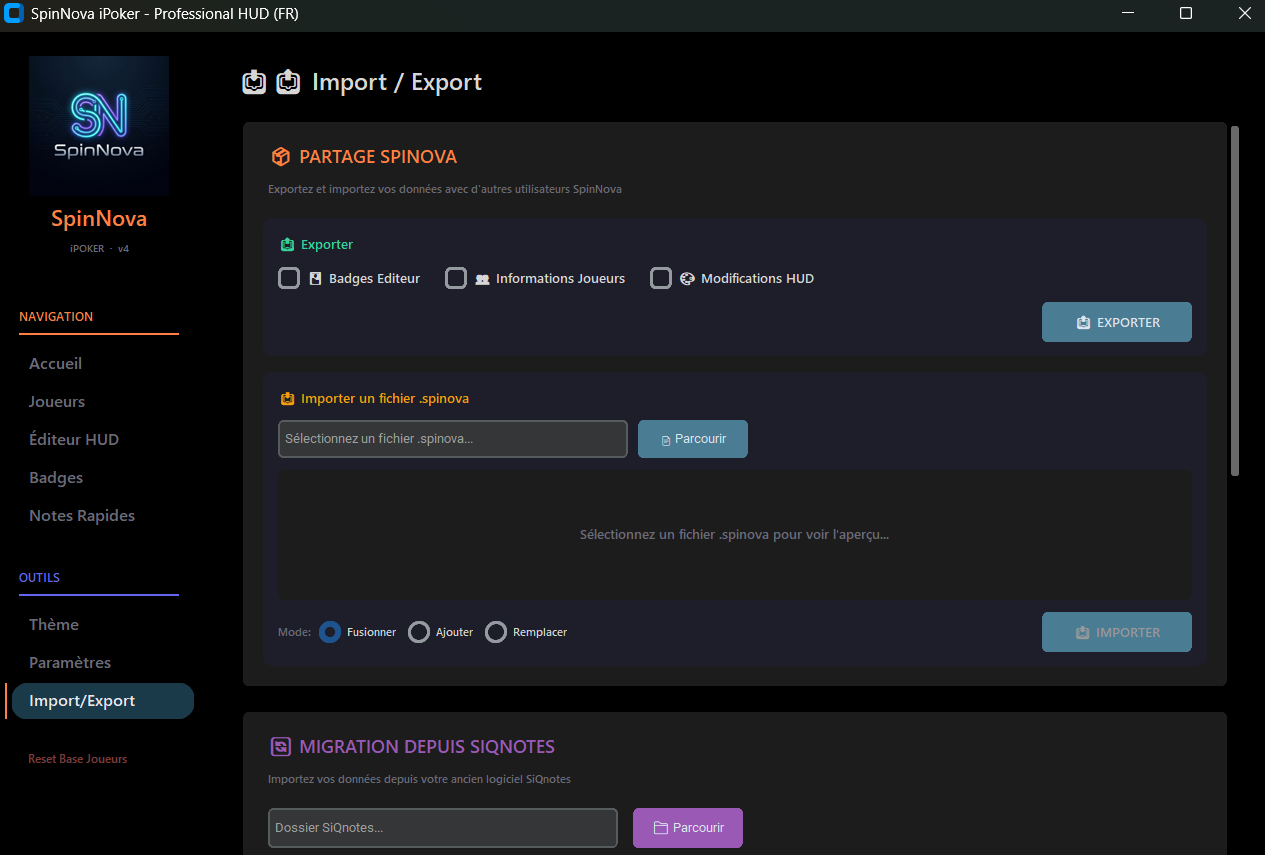Click the iPOKER · v4 version label
The image size is (1265, 855).
tap(99, 249)
